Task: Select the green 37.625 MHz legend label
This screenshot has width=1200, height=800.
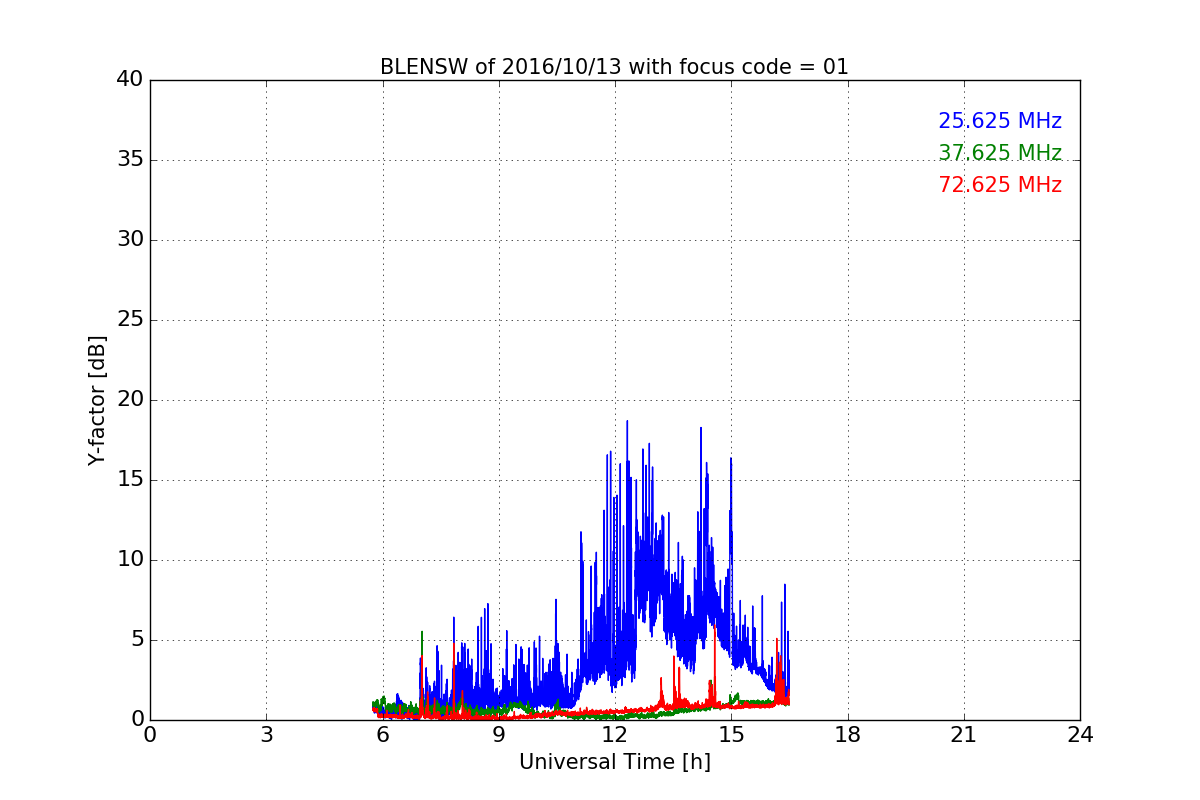Action: [x=1000, y=153]
